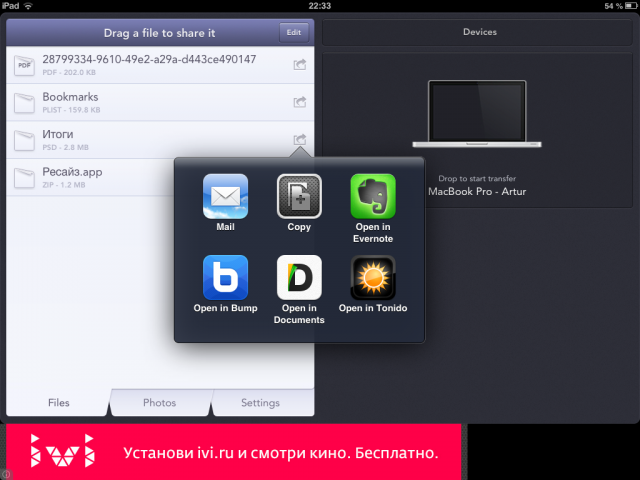The height and width of the screenshot is (480, 640).
Task: Tap the 'MacBook Pro - Artur' device label
Action: point(477,191)
